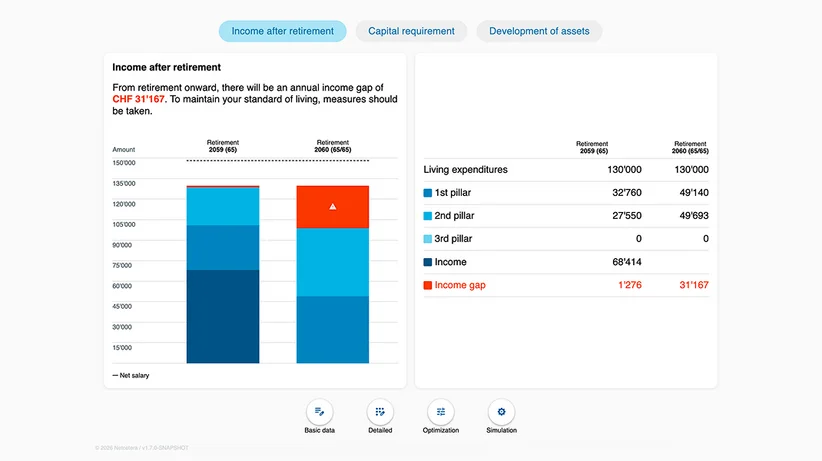
Task: Click the dark blue income segment of 2059 bar
Action: point(223,316)
